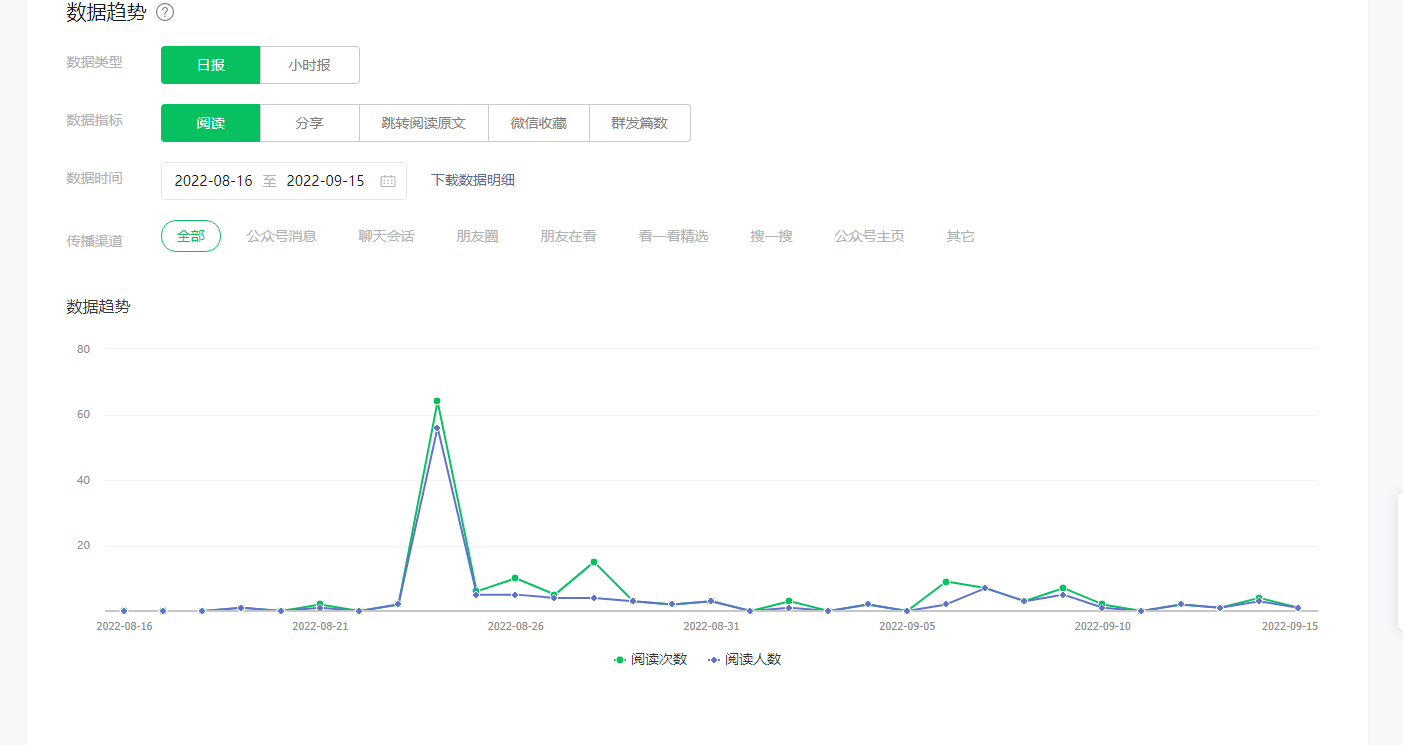
Task: Click the x-axis label 2022-08-26
Action: point(516,626)
